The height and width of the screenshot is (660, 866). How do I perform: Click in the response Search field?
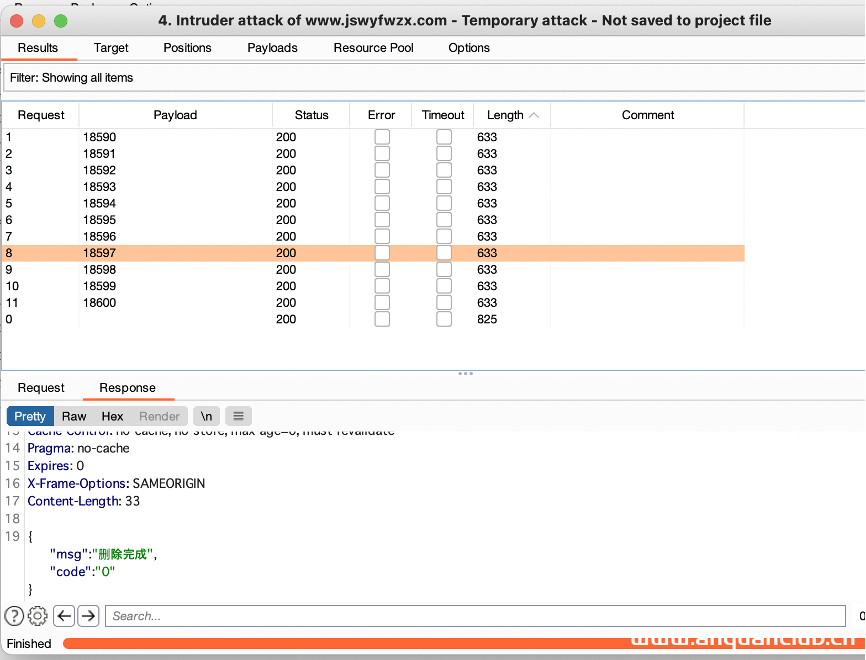[475, 615]
